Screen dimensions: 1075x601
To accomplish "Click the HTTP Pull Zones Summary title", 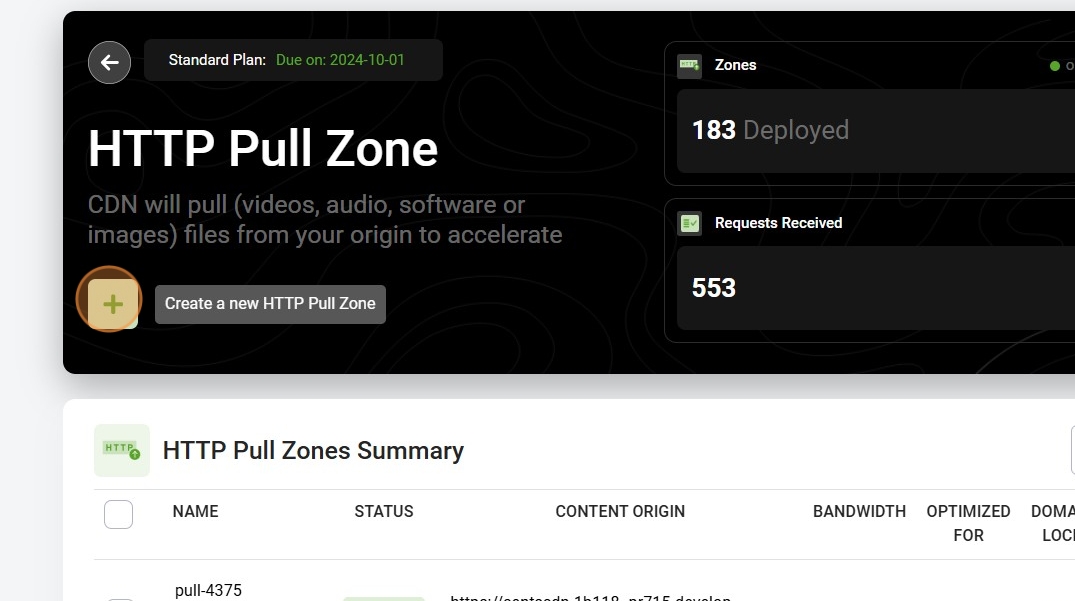I will (x=313, y=450).
